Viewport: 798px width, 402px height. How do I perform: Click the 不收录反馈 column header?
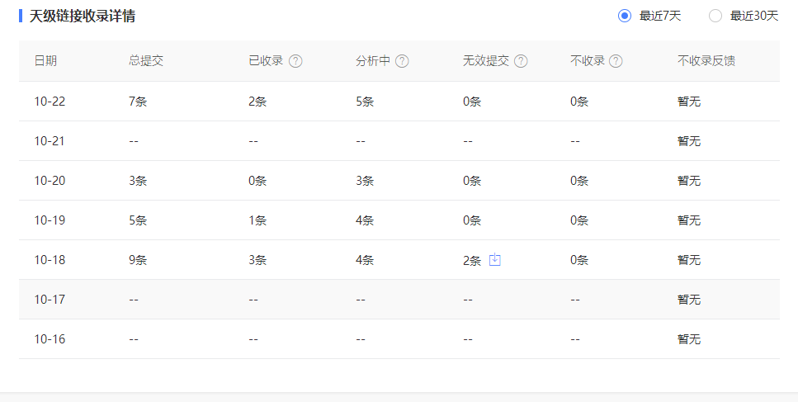[x=706, y=61]
